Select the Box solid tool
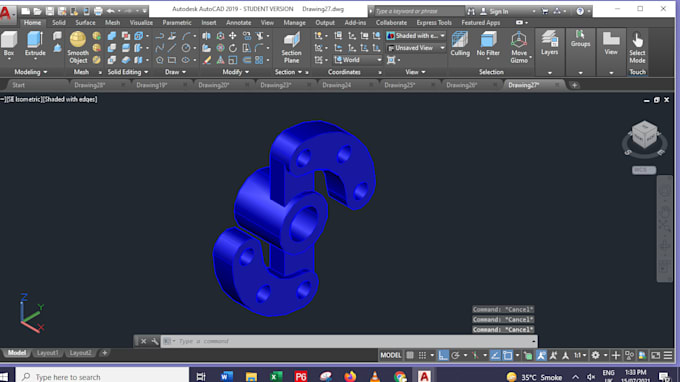This screenshot has height=382, width=680. click(x=9, y=44)
